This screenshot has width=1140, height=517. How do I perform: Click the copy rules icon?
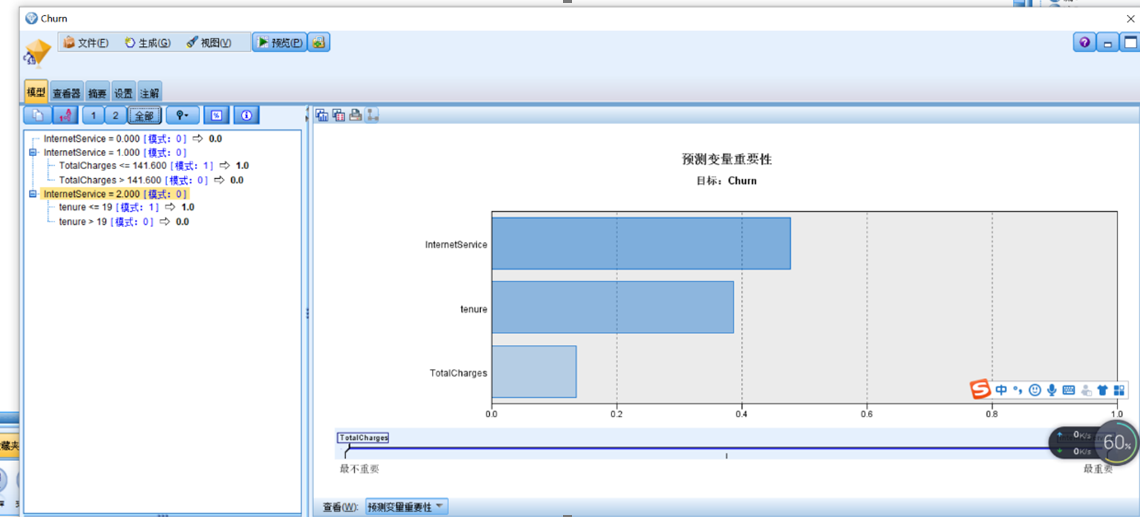[x=37, y=115]
